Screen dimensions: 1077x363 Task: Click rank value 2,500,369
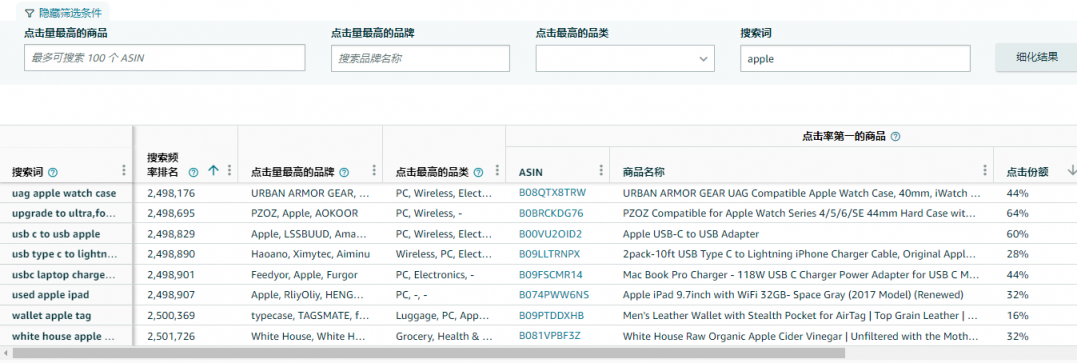(x=170, y=316)
